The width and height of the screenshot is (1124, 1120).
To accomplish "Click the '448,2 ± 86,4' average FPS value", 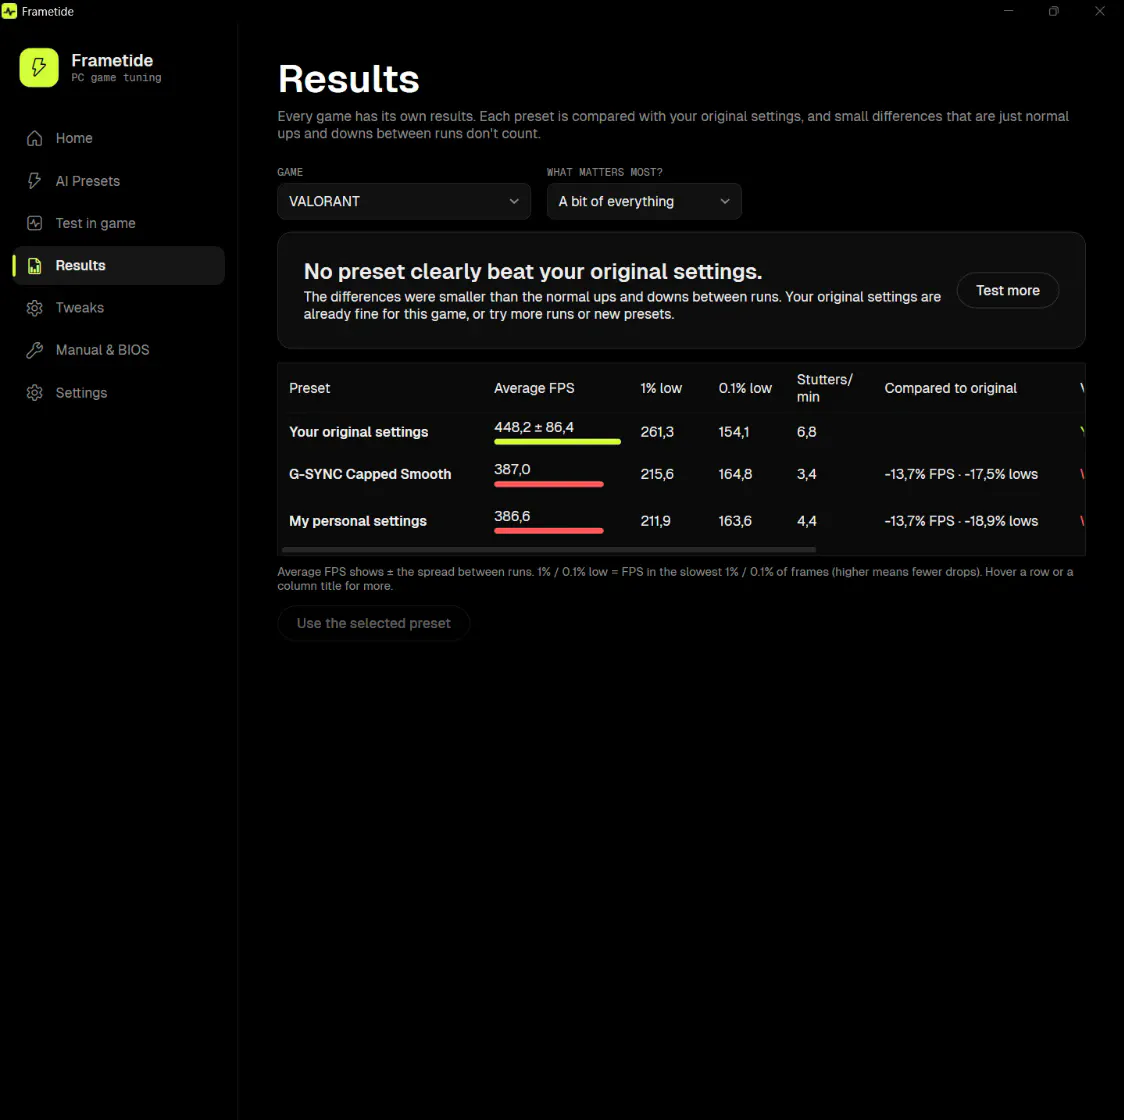I will tap(533, 427).
